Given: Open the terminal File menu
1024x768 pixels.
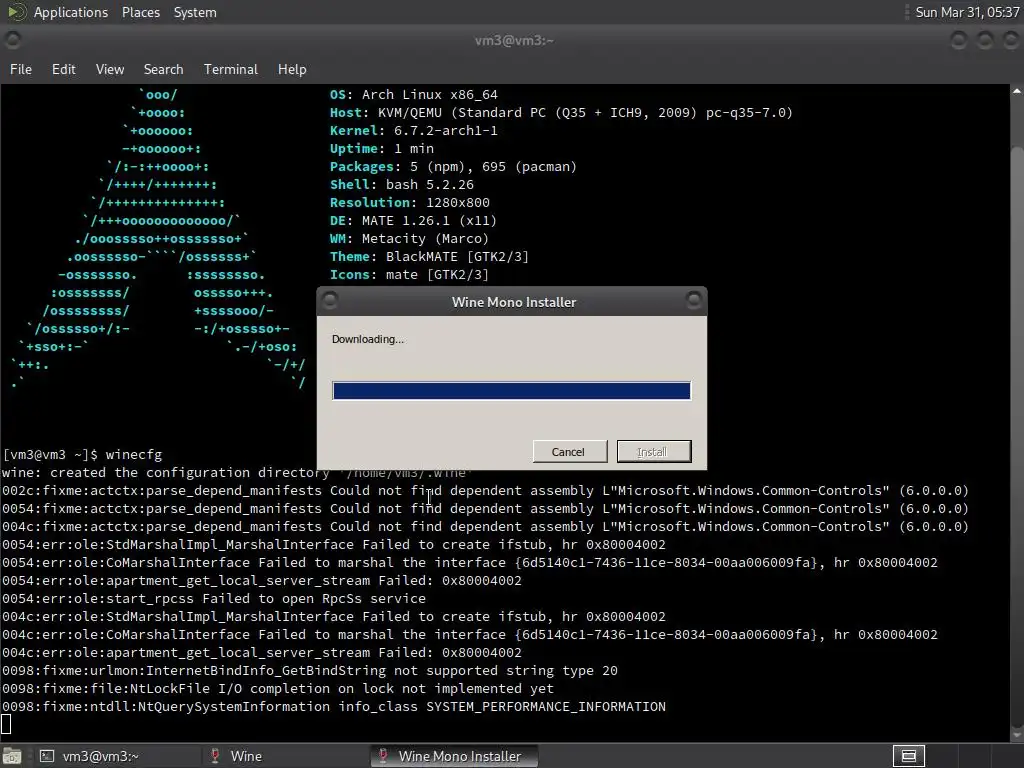Looking at the screenshot, I should click(x=21, y=69).
